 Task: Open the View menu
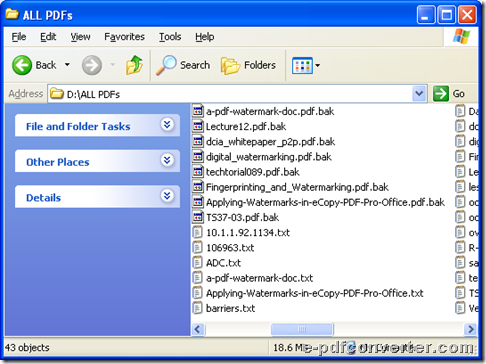(80, 37)
